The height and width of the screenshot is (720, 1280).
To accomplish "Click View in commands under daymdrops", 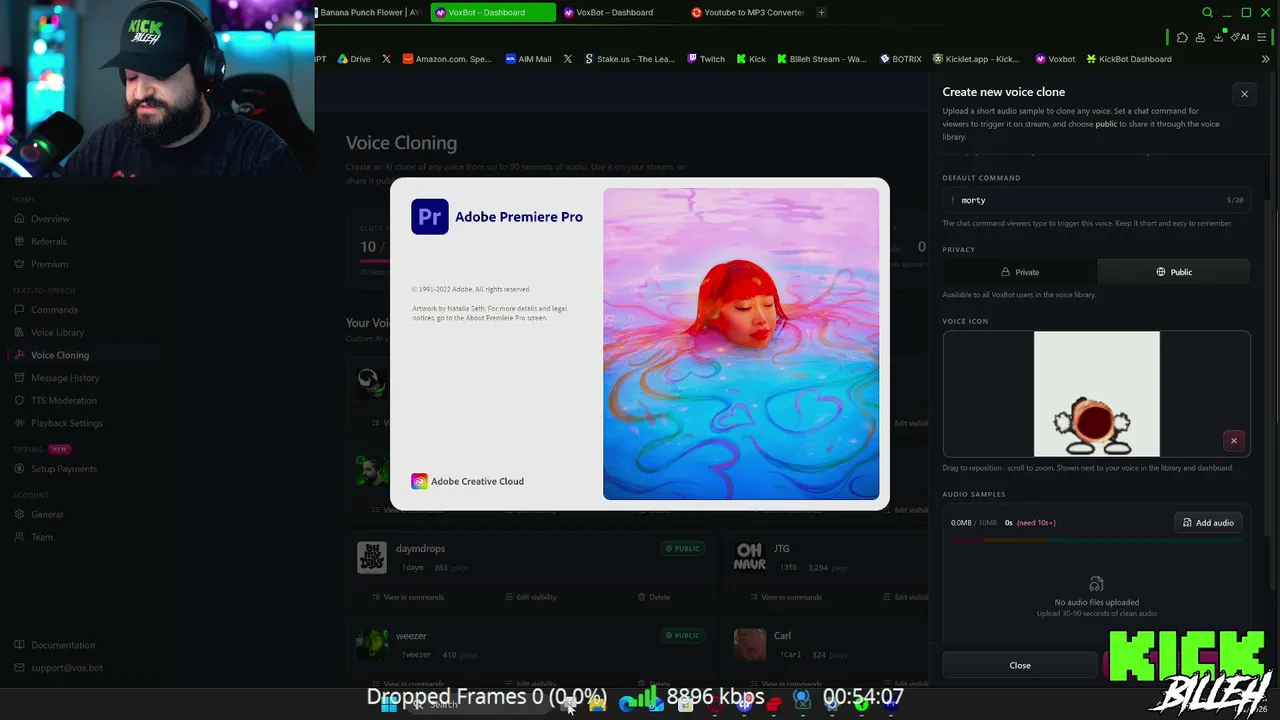I will click(x=407, y=597).
